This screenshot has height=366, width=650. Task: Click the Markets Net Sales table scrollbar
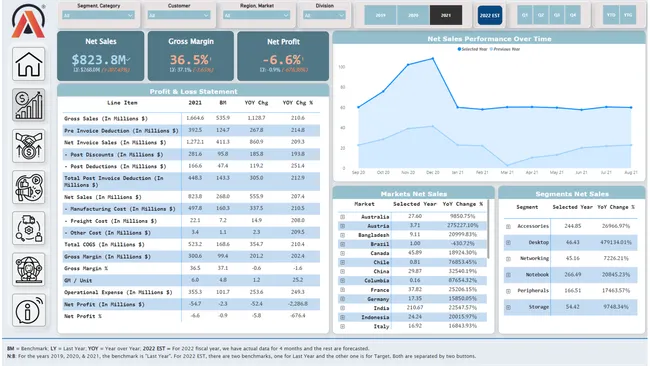pyautogui.click(x=488, y=229)
